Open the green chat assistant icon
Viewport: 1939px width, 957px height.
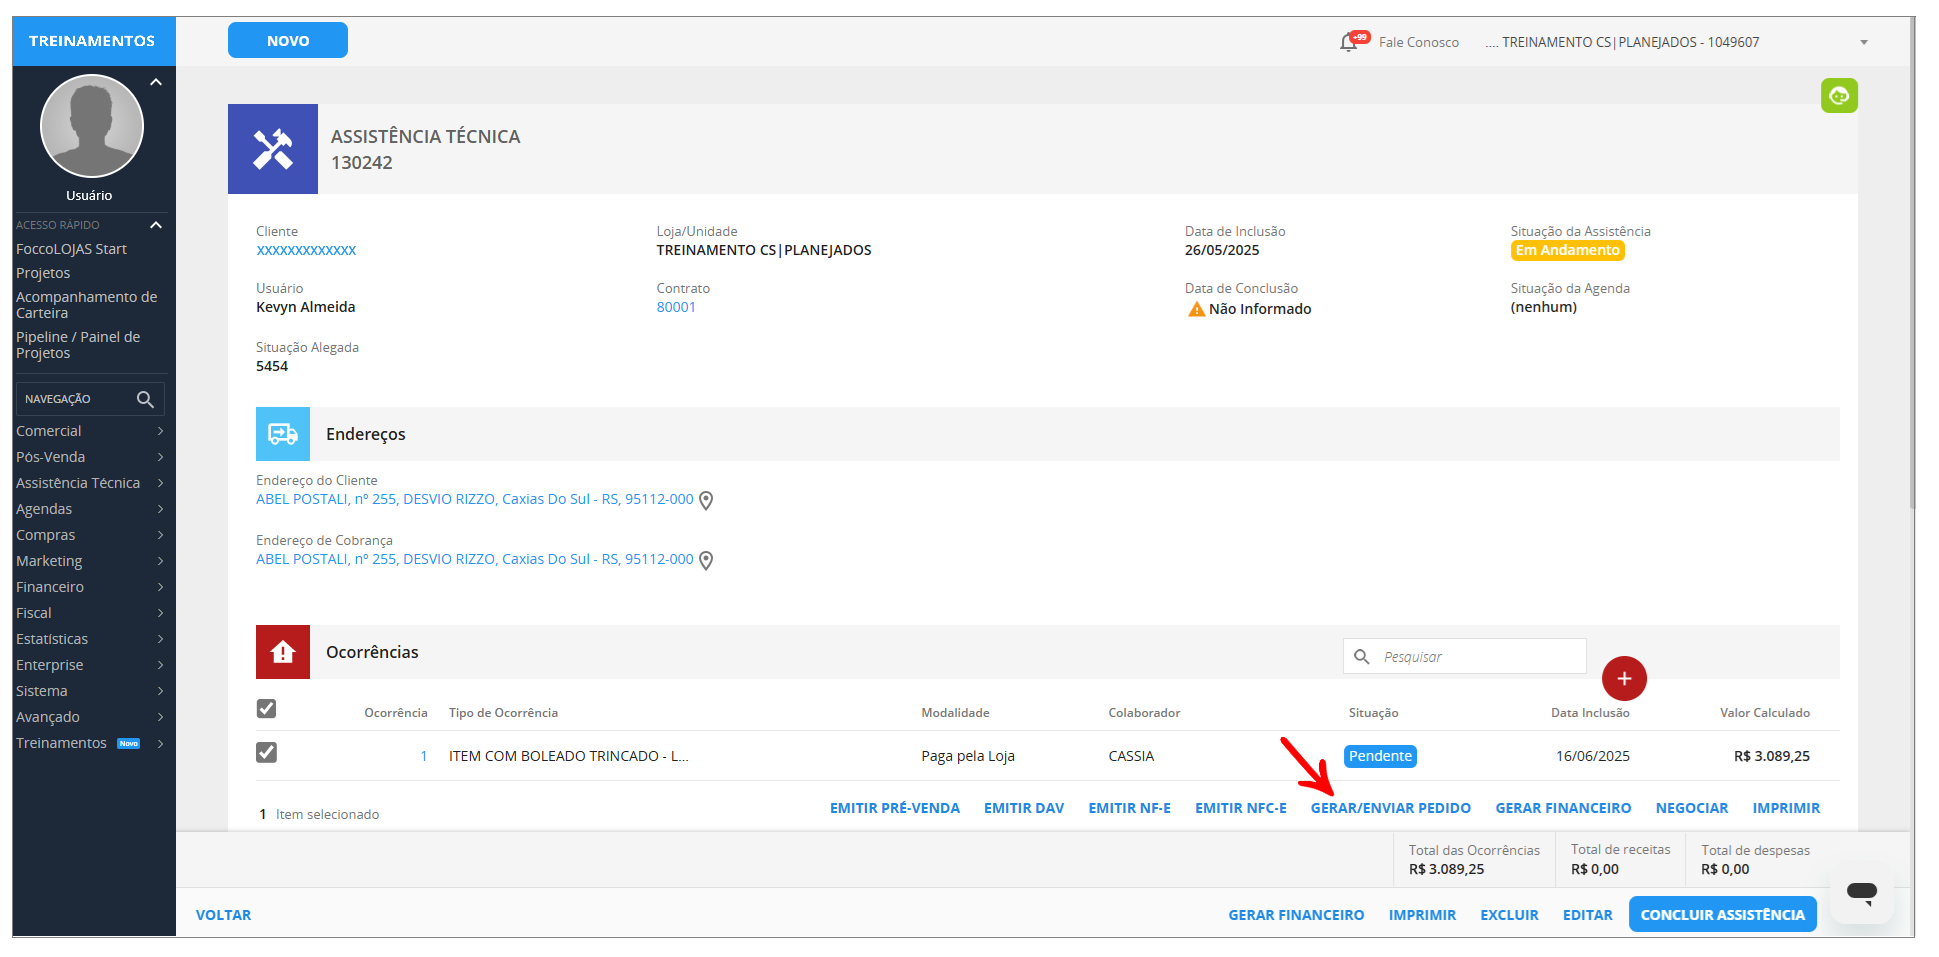[x=1838, y=96]
